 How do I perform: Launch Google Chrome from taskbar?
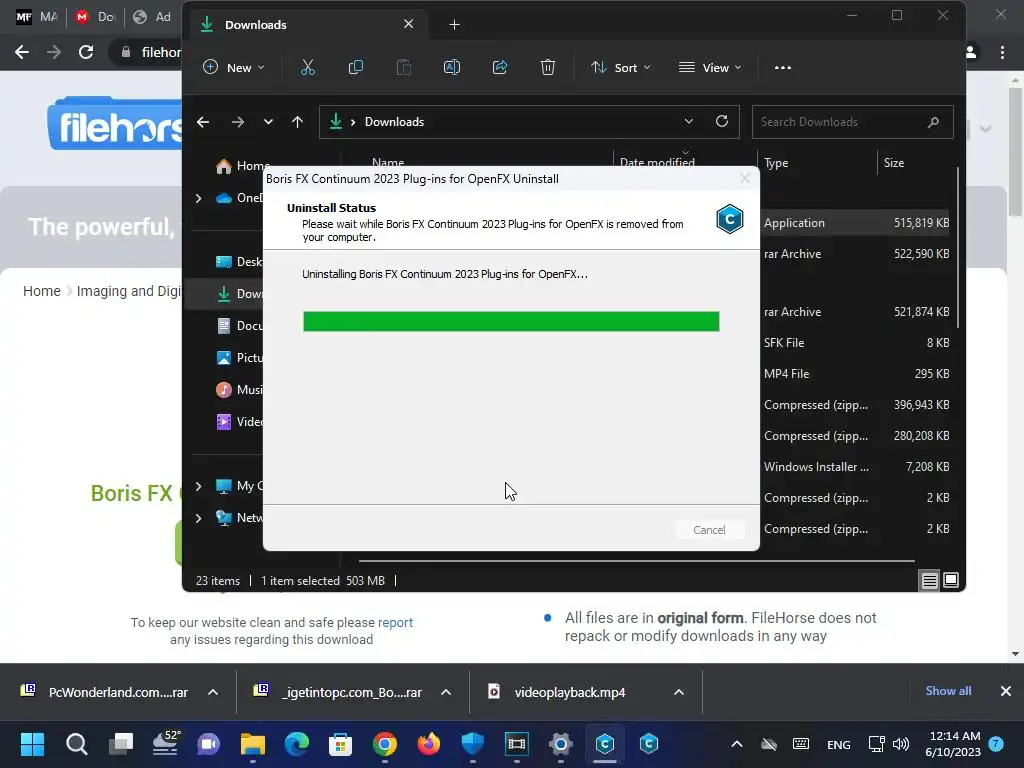385,744
